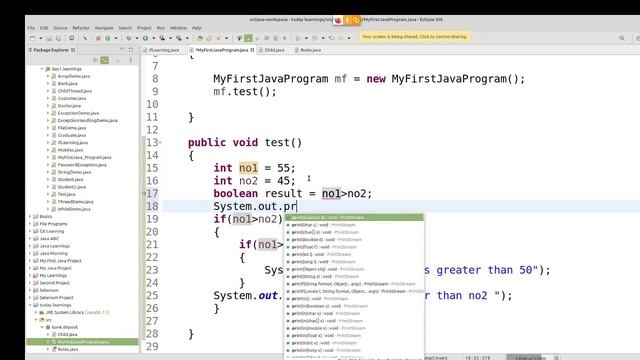
Task: Open dropdown arrow next to New icon
Action: [x=40, y=38]
